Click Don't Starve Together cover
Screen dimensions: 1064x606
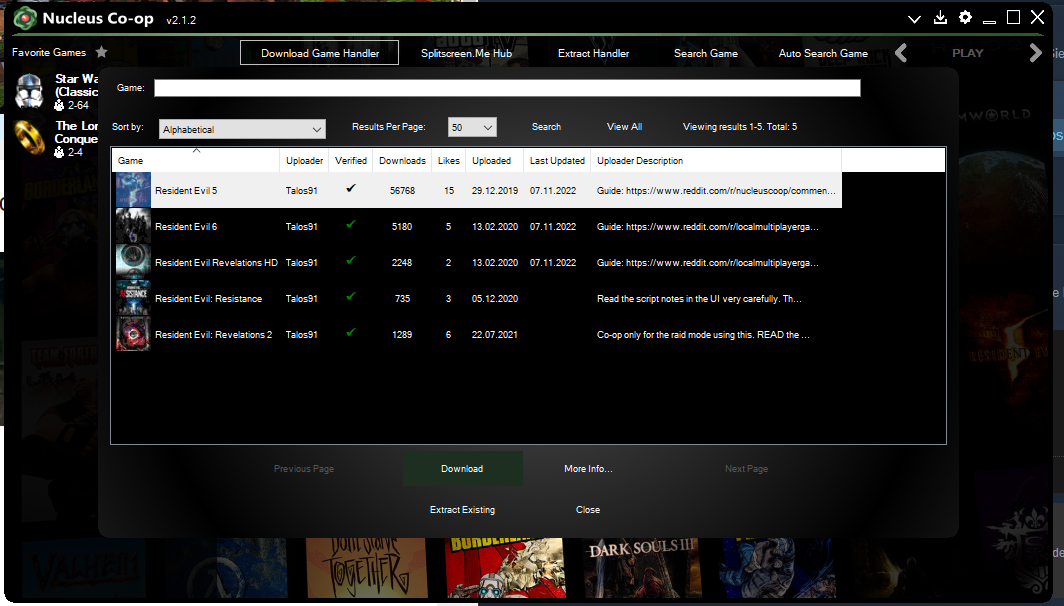click(367, 568)
